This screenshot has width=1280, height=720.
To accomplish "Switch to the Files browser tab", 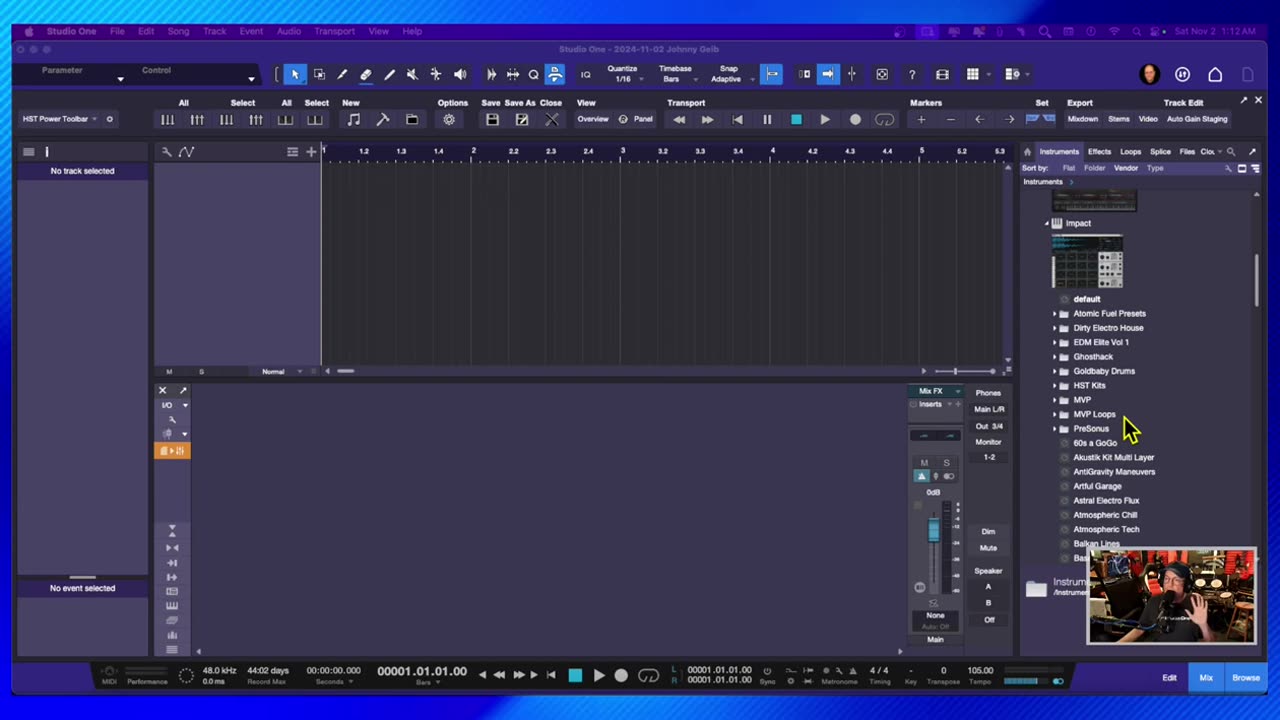I will (1187, 152).
